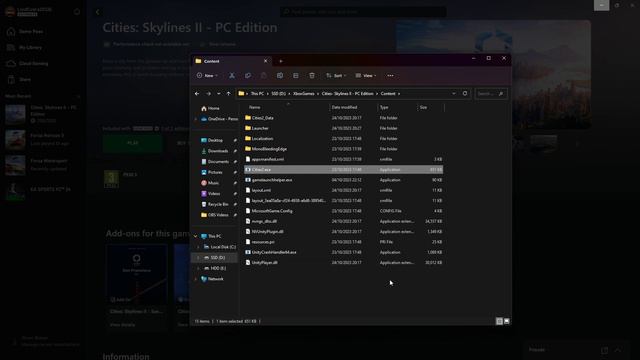Open the View dropdown menu
640x360 pixels.
[366, 76]
